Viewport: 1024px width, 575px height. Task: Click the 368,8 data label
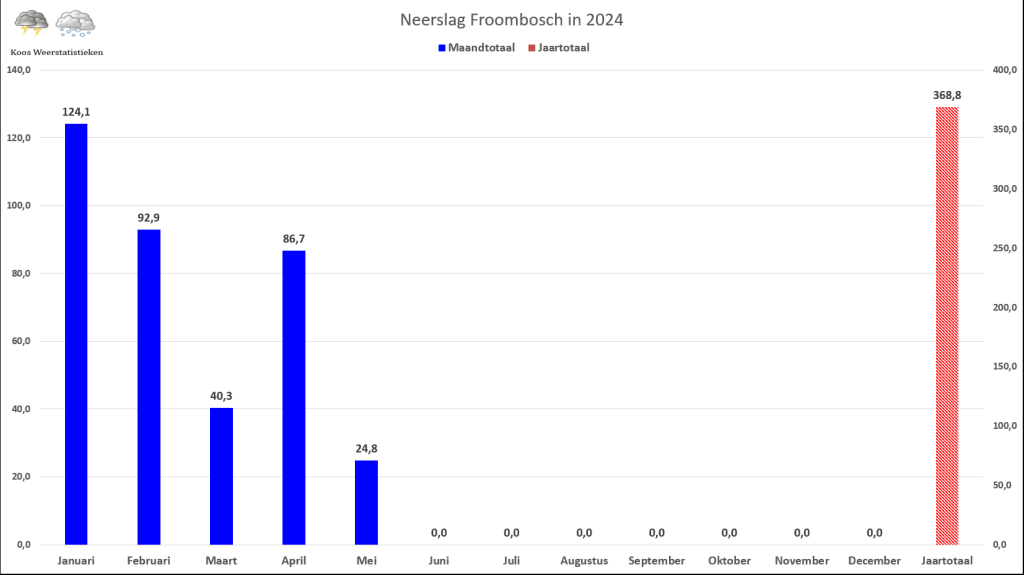[x=947, y=95]
